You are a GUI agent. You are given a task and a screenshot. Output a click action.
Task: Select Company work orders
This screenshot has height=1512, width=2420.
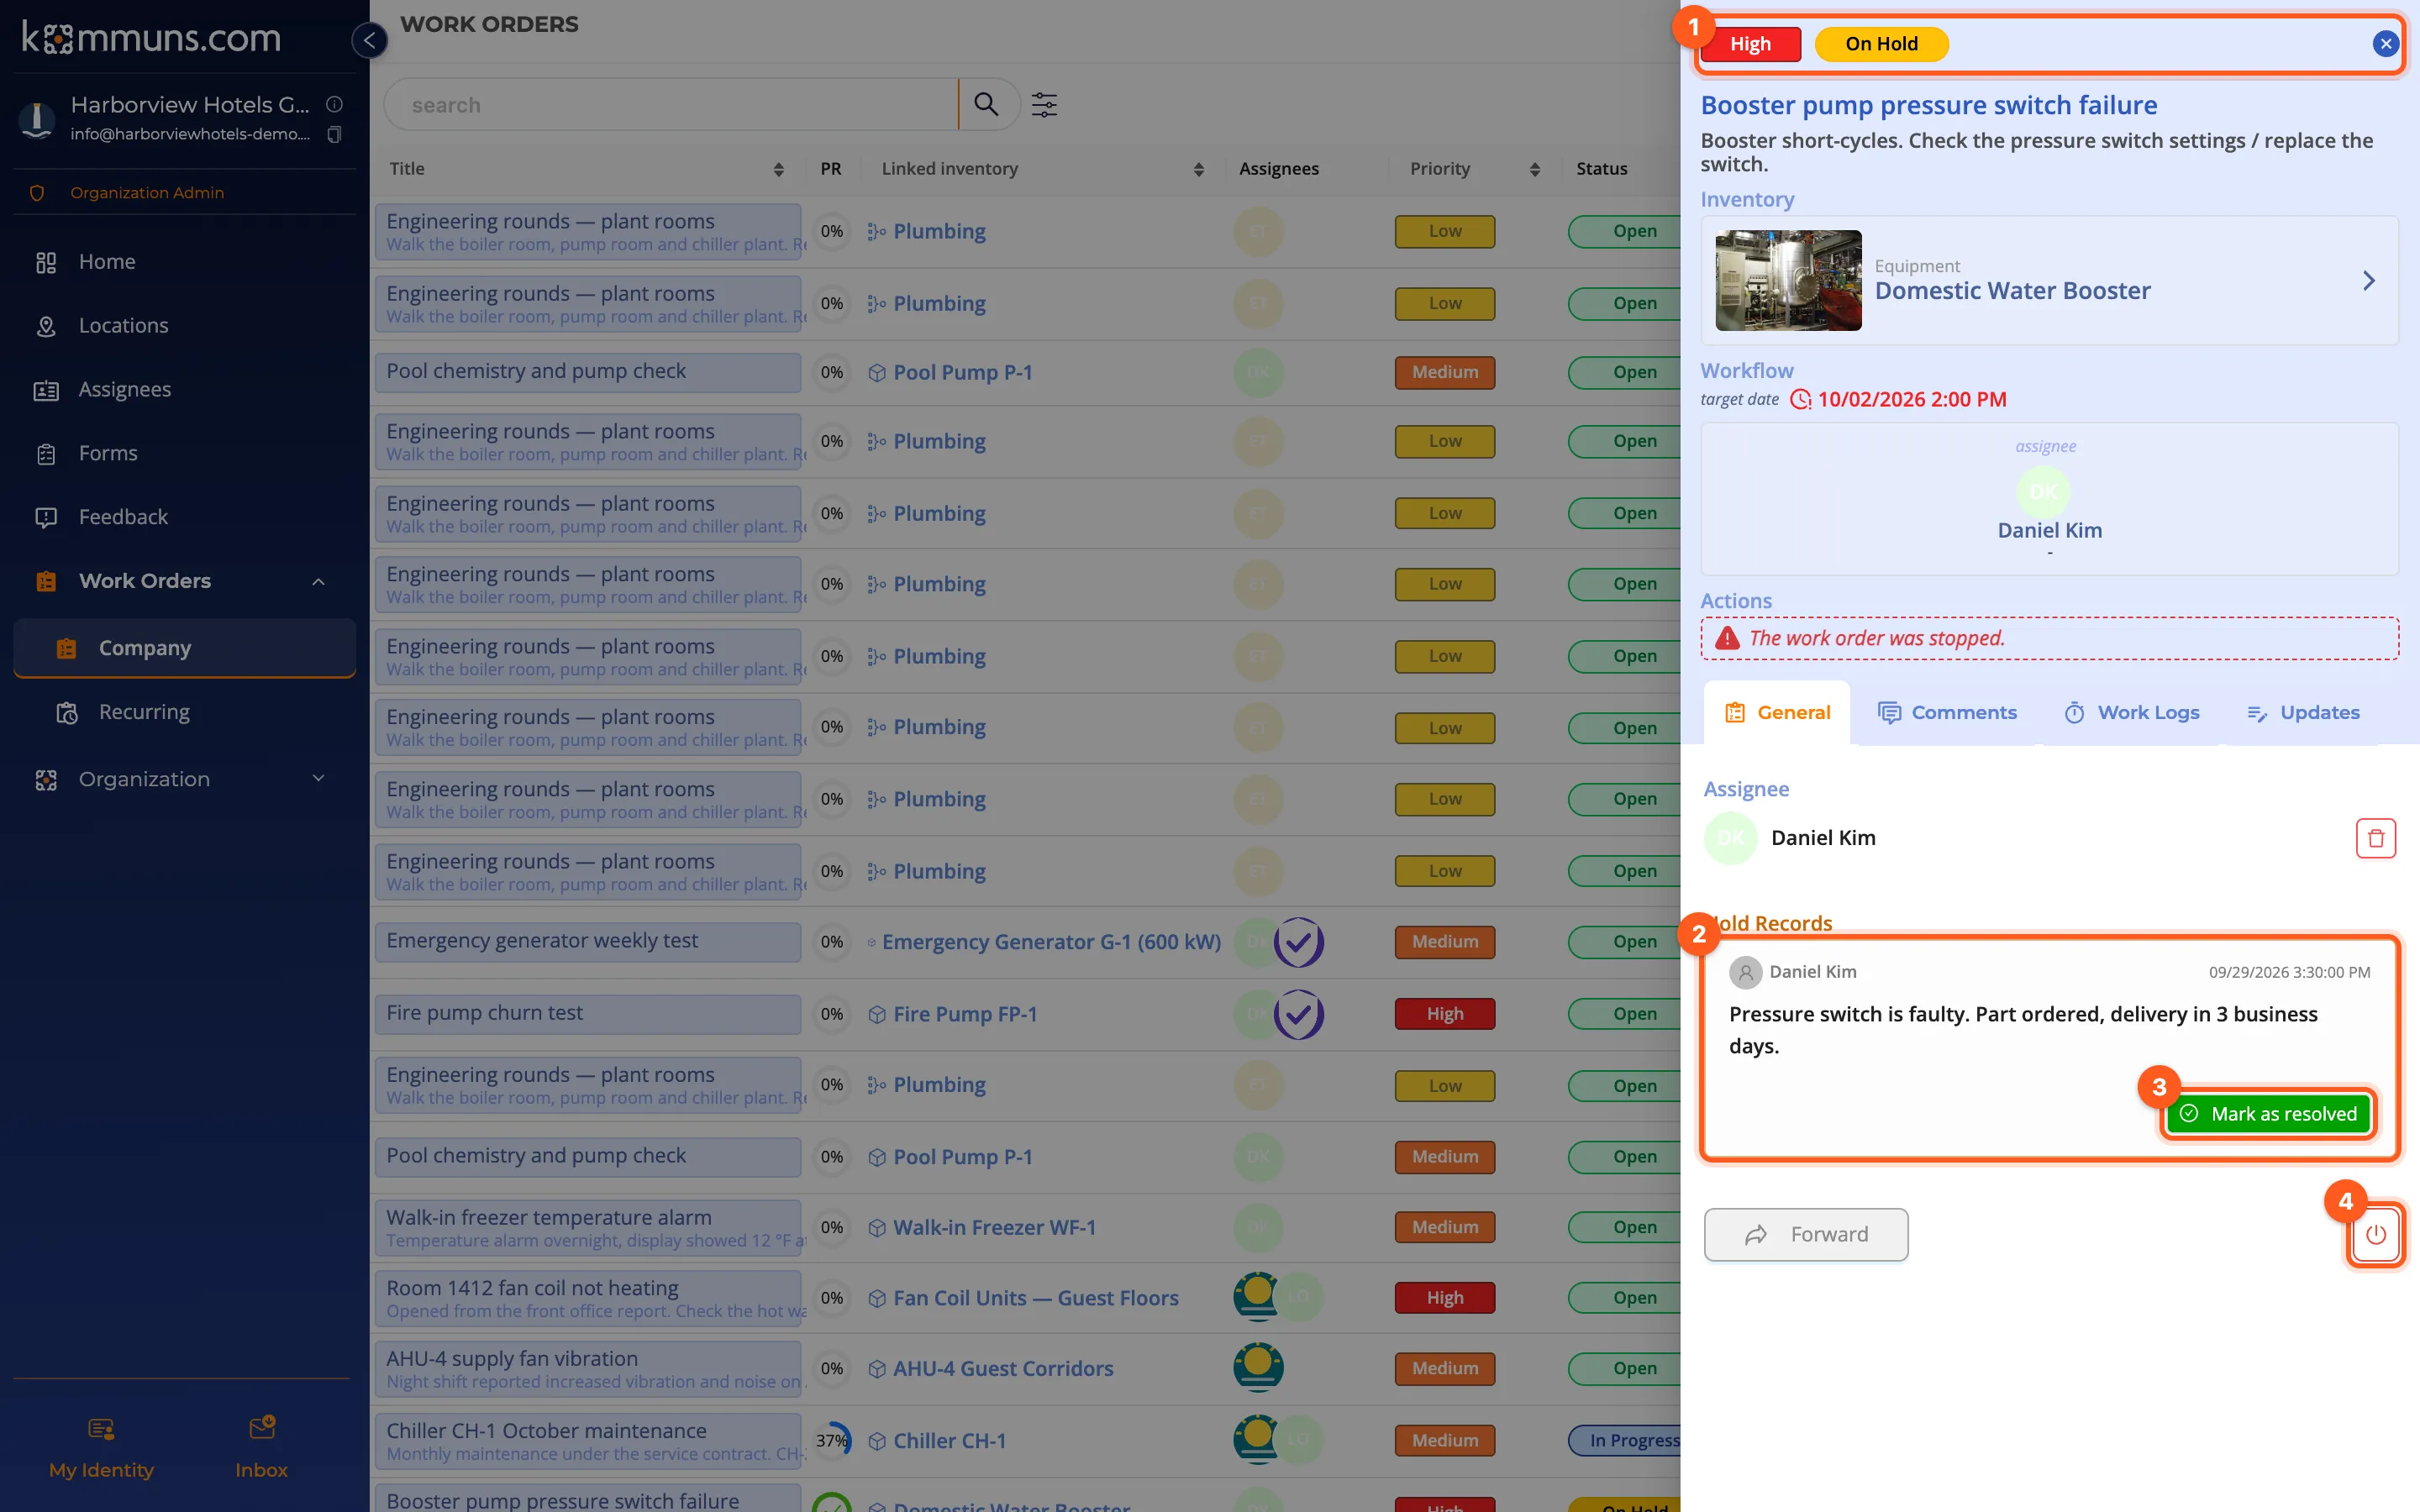(x=185, y=648)
